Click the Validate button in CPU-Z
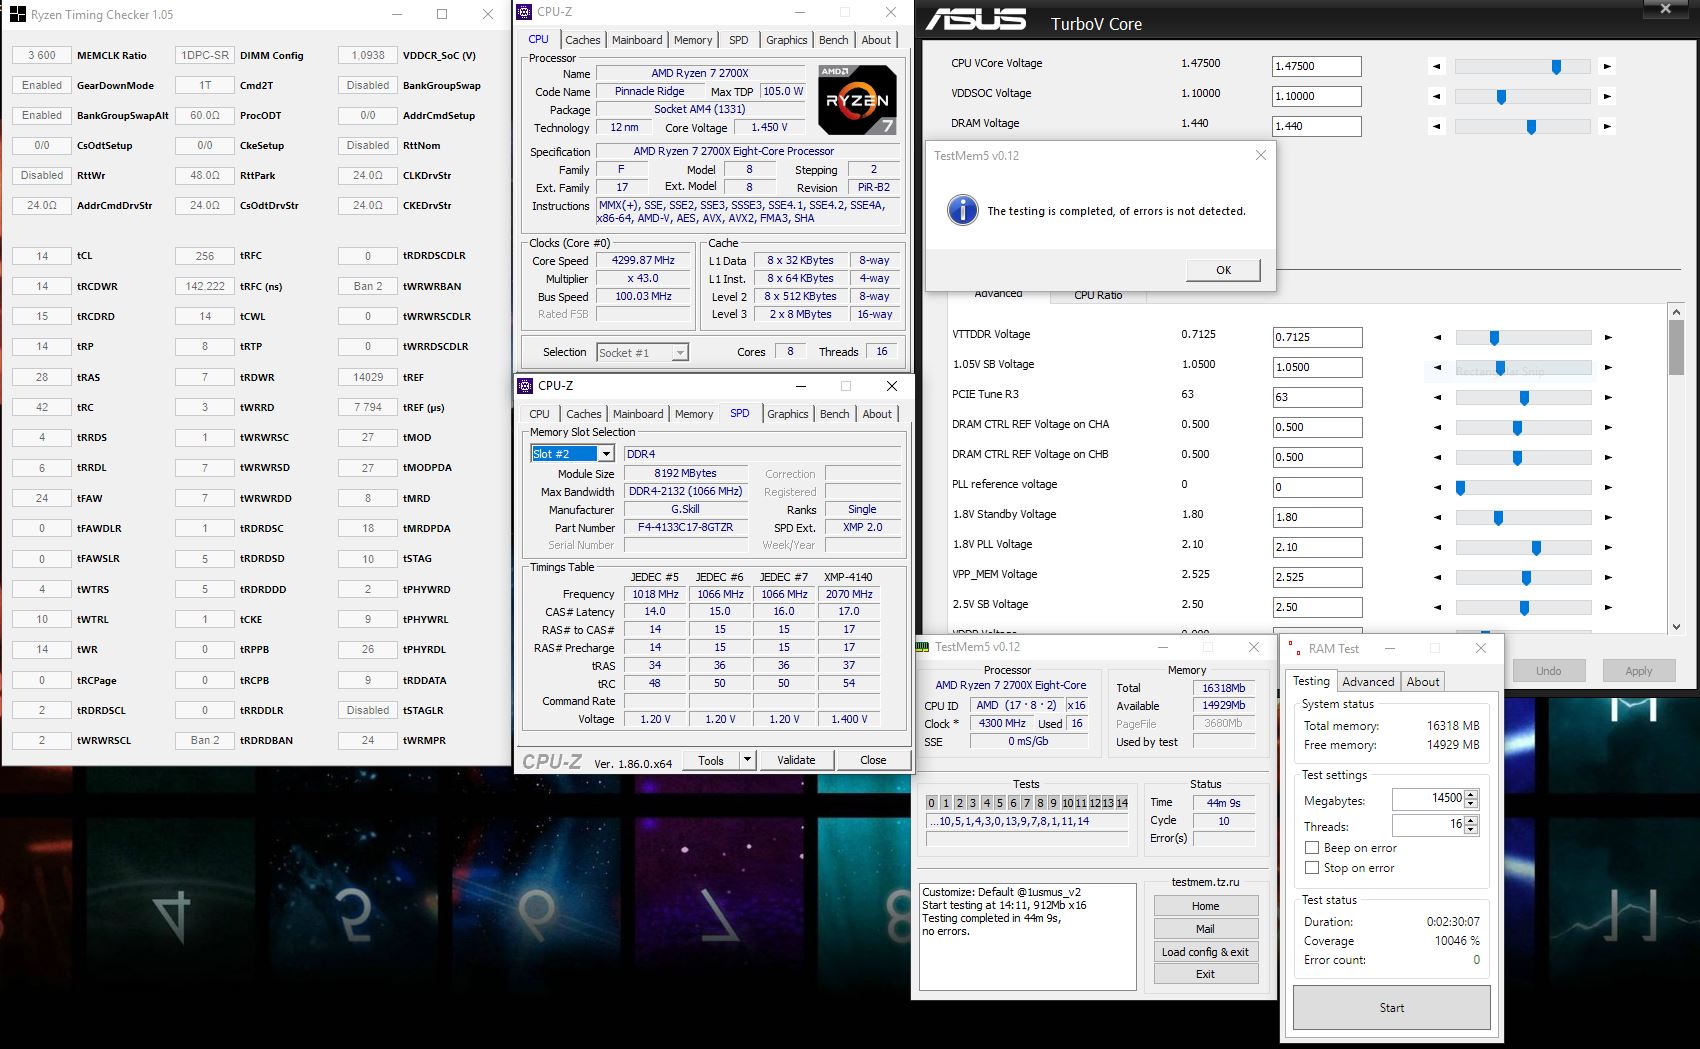Image resolution: width=1700 pixels, height=1049 pixels. click(796, 760)
